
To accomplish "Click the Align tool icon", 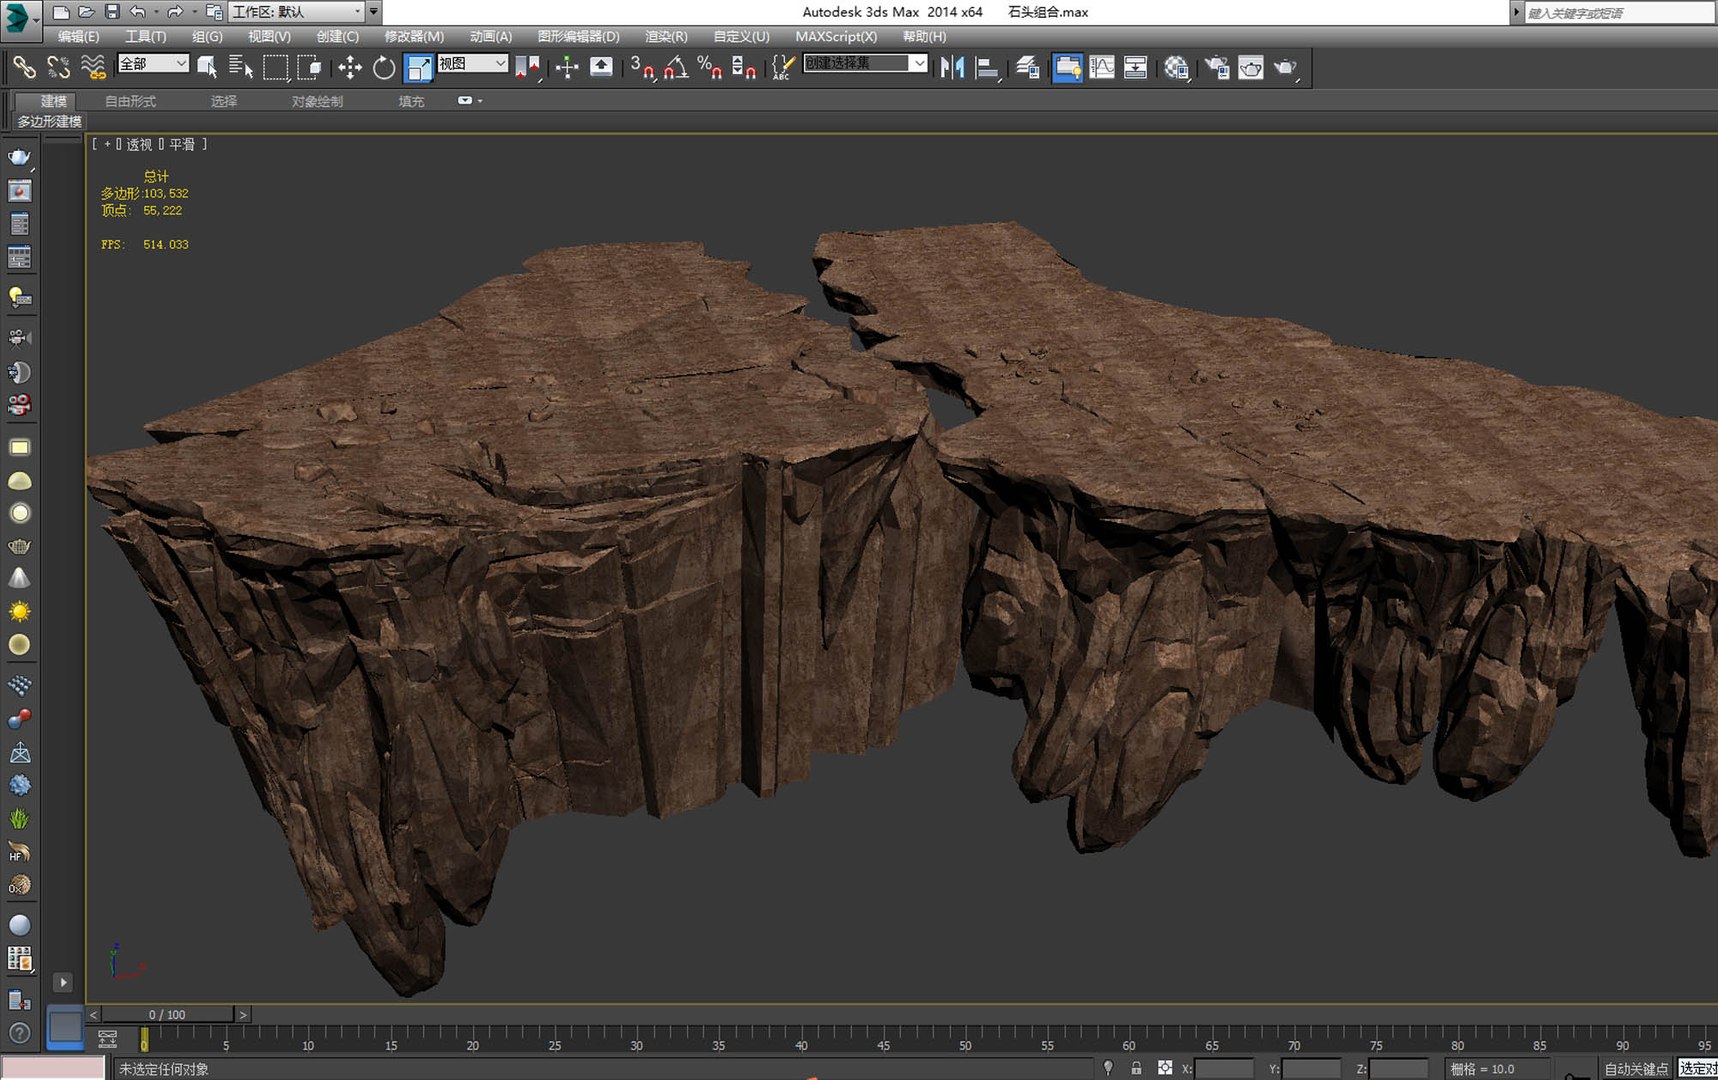I will [x=987, y=67].
